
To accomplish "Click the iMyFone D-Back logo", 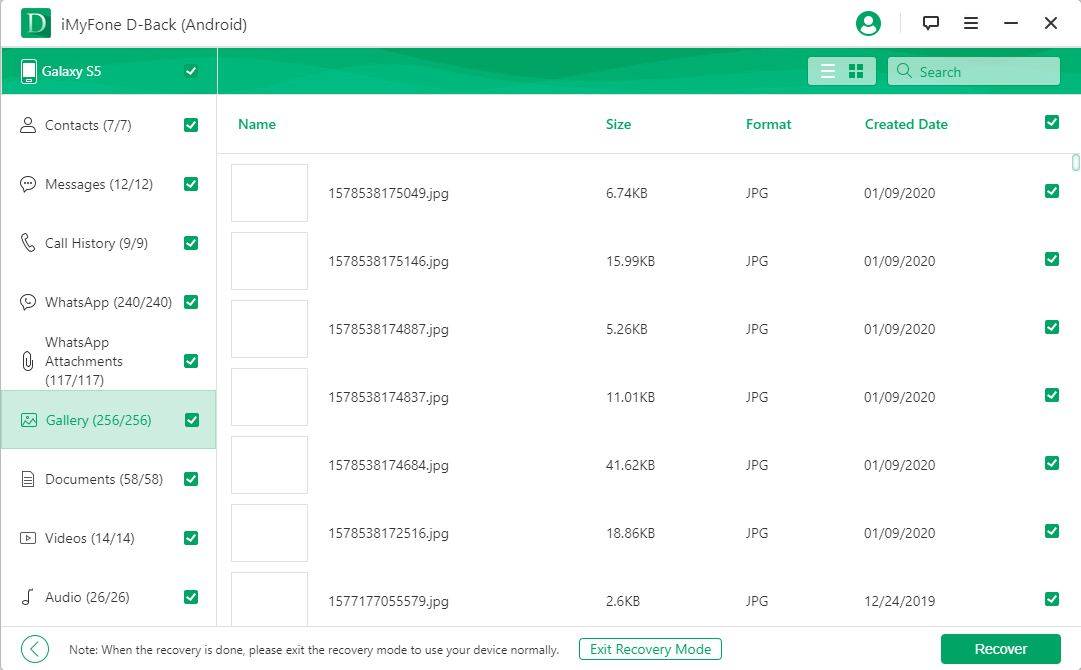I will pos(35,23).
